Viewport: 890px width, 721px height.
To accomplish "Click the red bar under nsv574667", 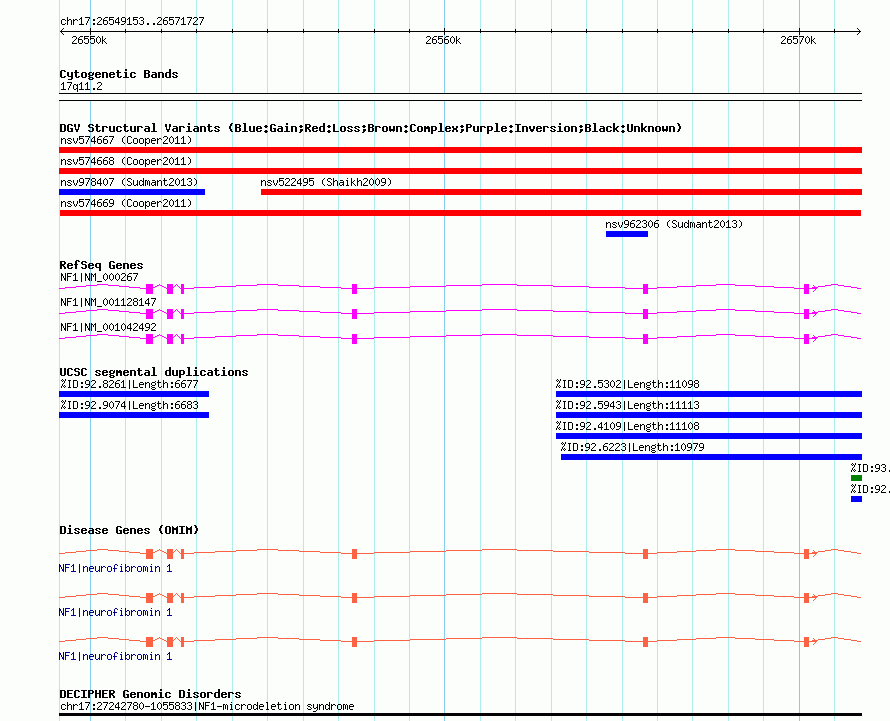I will pyautogui.click(x=460, y=150).
